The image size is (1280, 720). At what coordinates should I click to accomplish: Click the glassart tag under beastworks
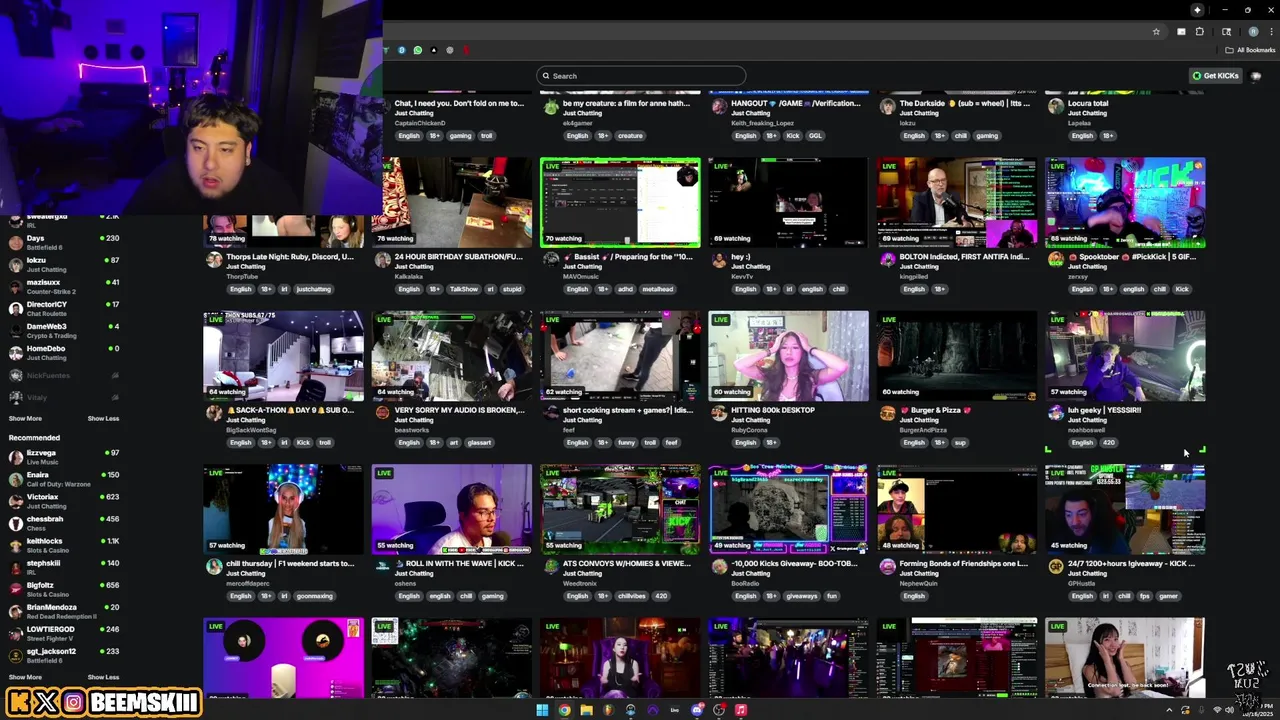[x=479, y=442]
